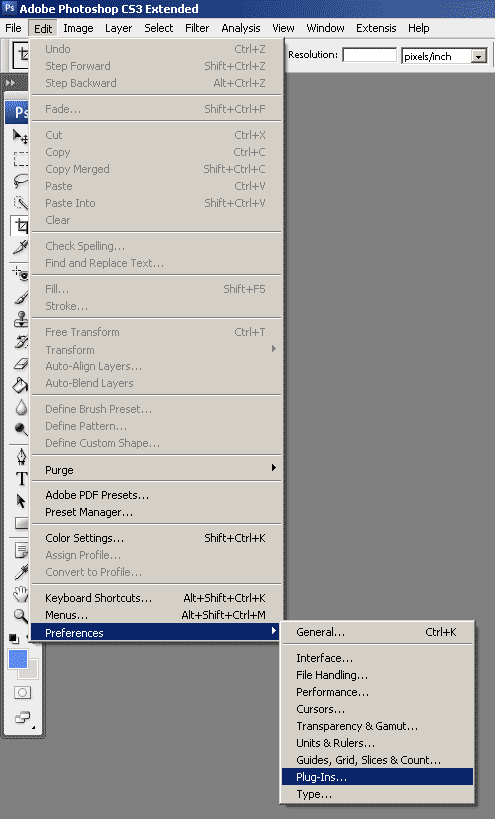Open General preferences
The height and width of the screenshot is (819, 495).
378,632
